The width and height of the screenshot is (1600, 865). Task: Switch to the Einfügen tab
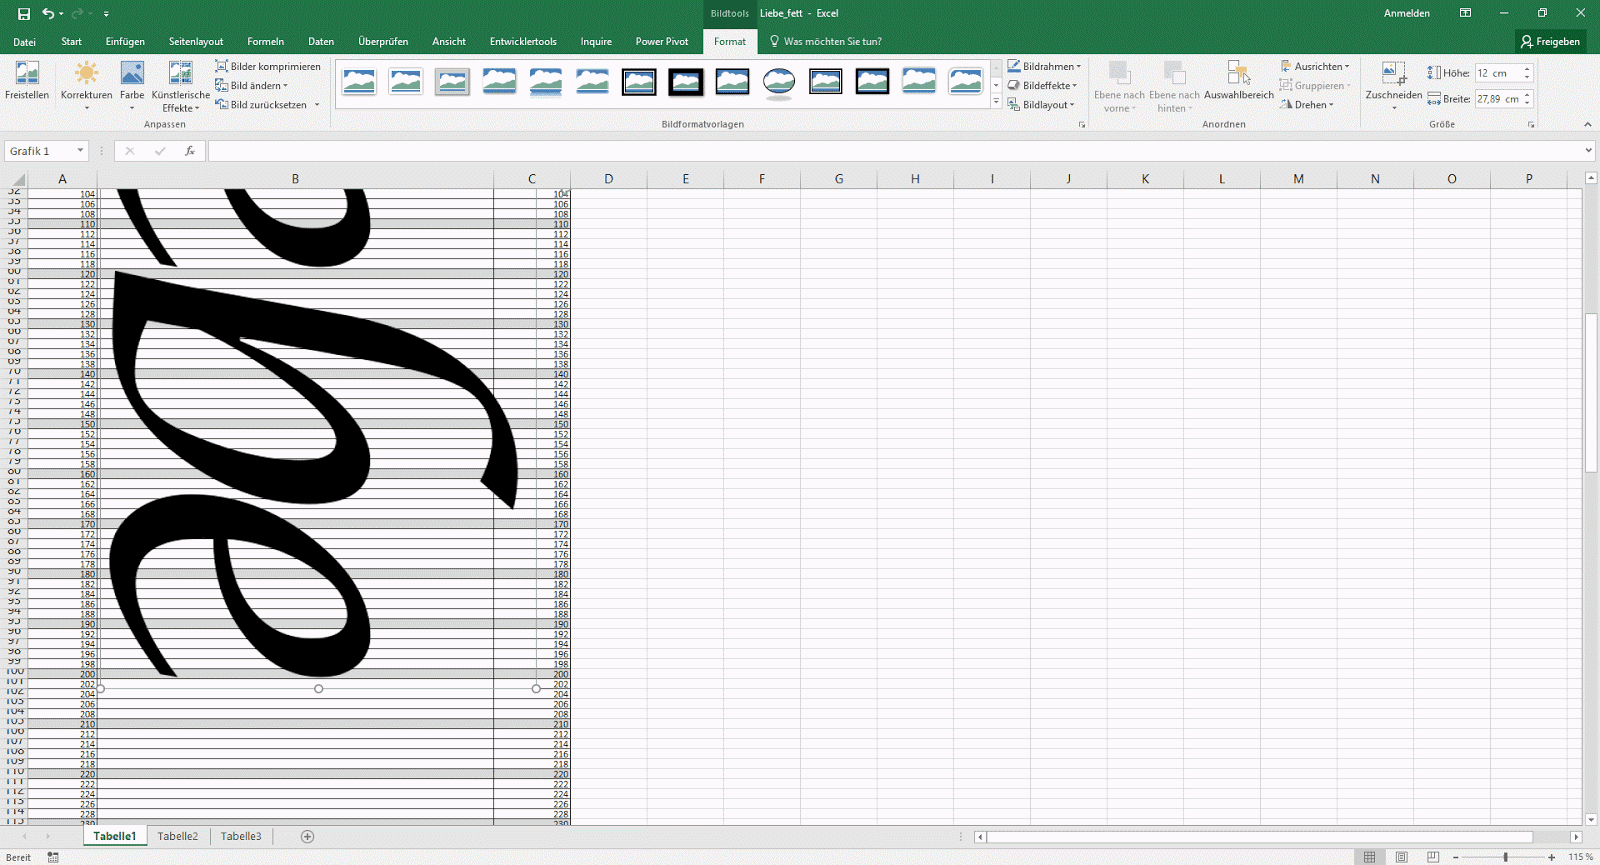pos(125,42)
